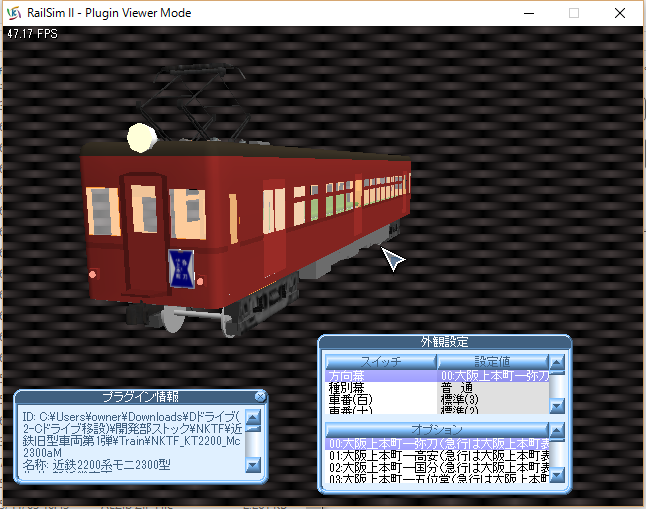The height and width of the screenshot is (509, 646).
Task: Click the scroll-down arrow of the オプション list
Action: pyautogui.click(x=557, y=474)
